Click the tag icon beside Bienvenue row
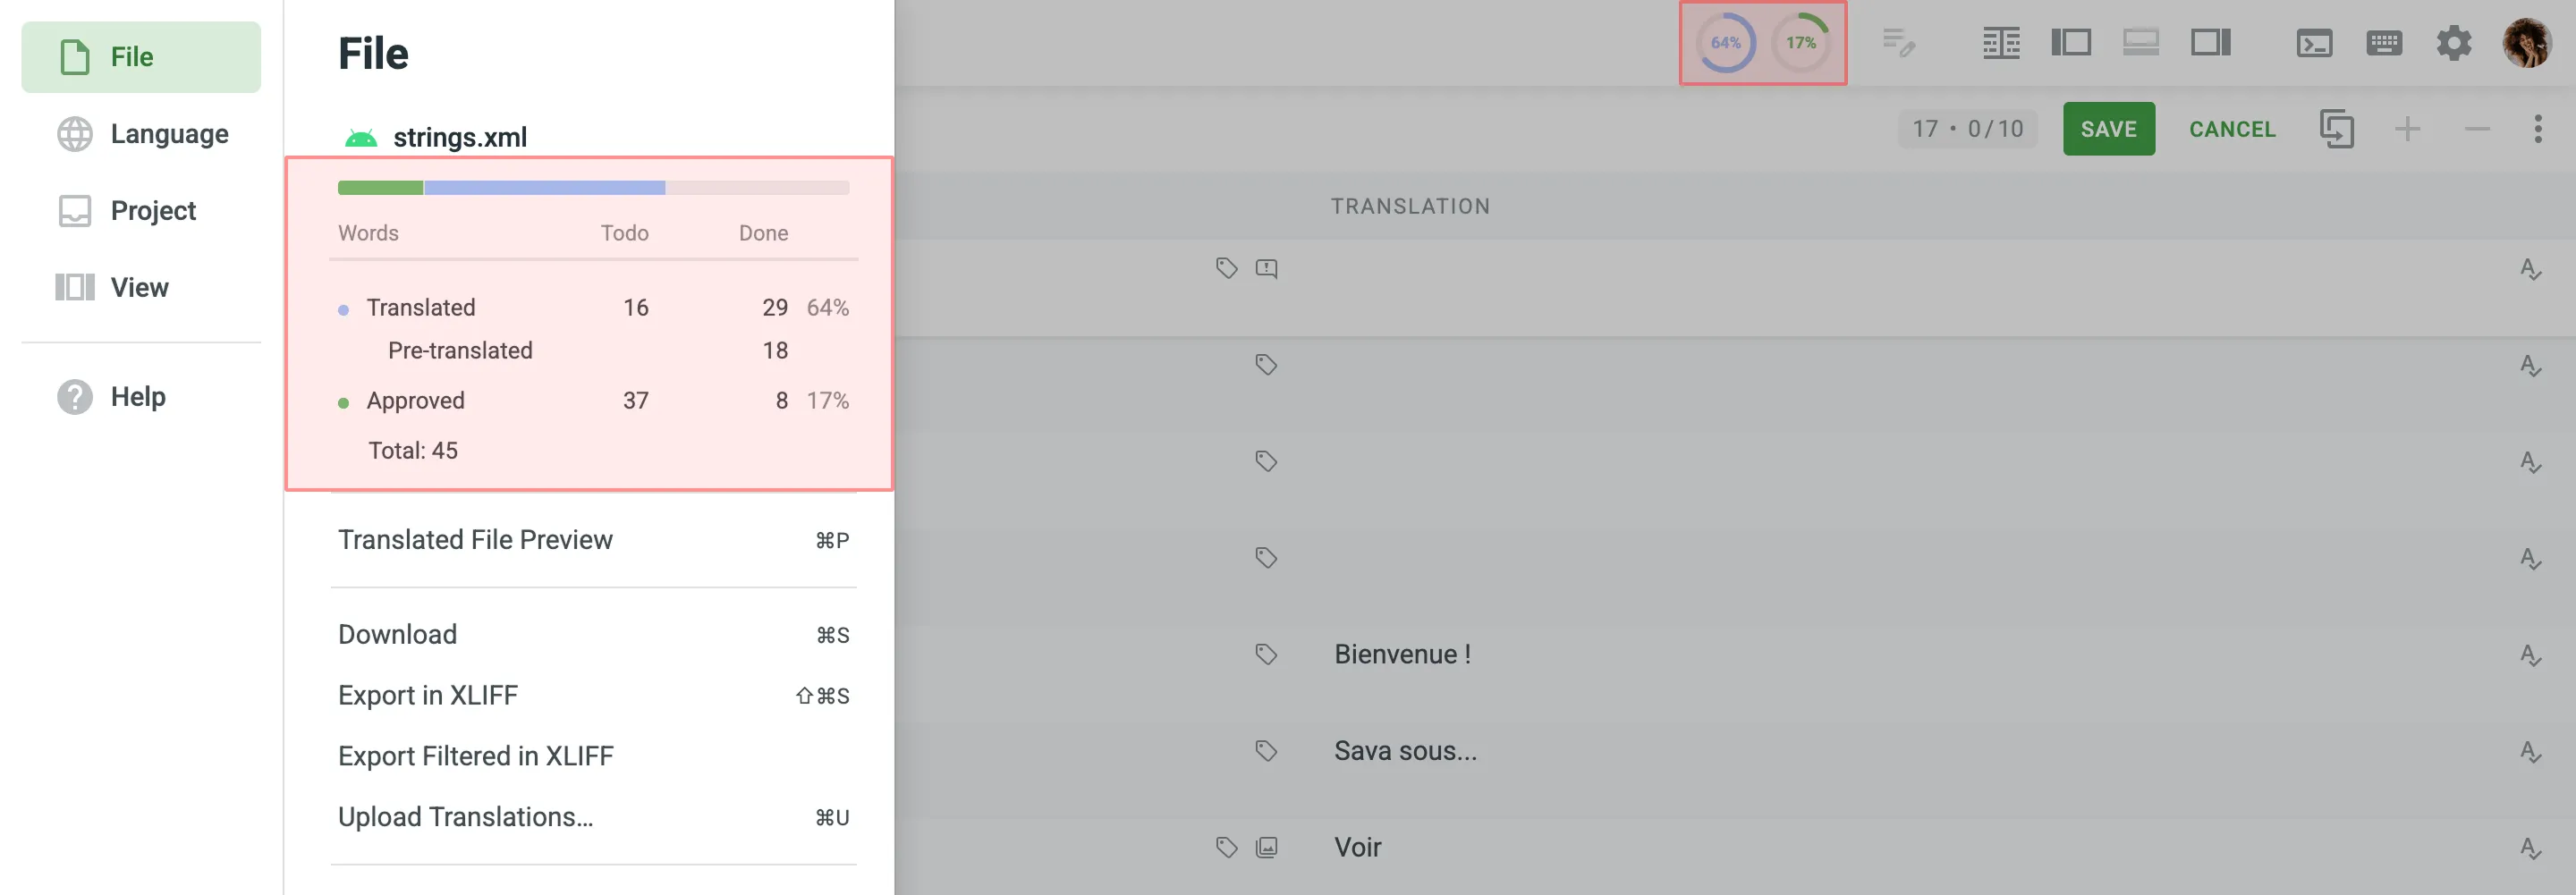 [1266, 654]
